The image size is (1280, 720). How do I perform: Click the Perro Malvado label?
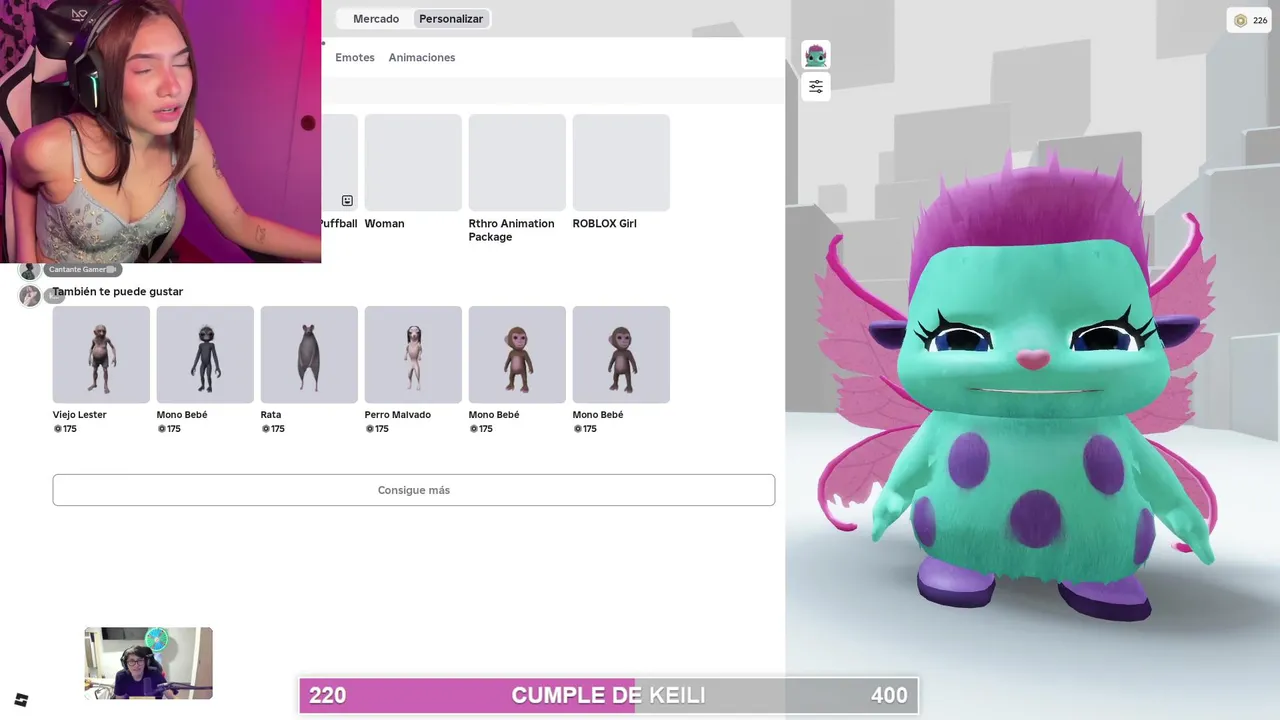point(398,415)
